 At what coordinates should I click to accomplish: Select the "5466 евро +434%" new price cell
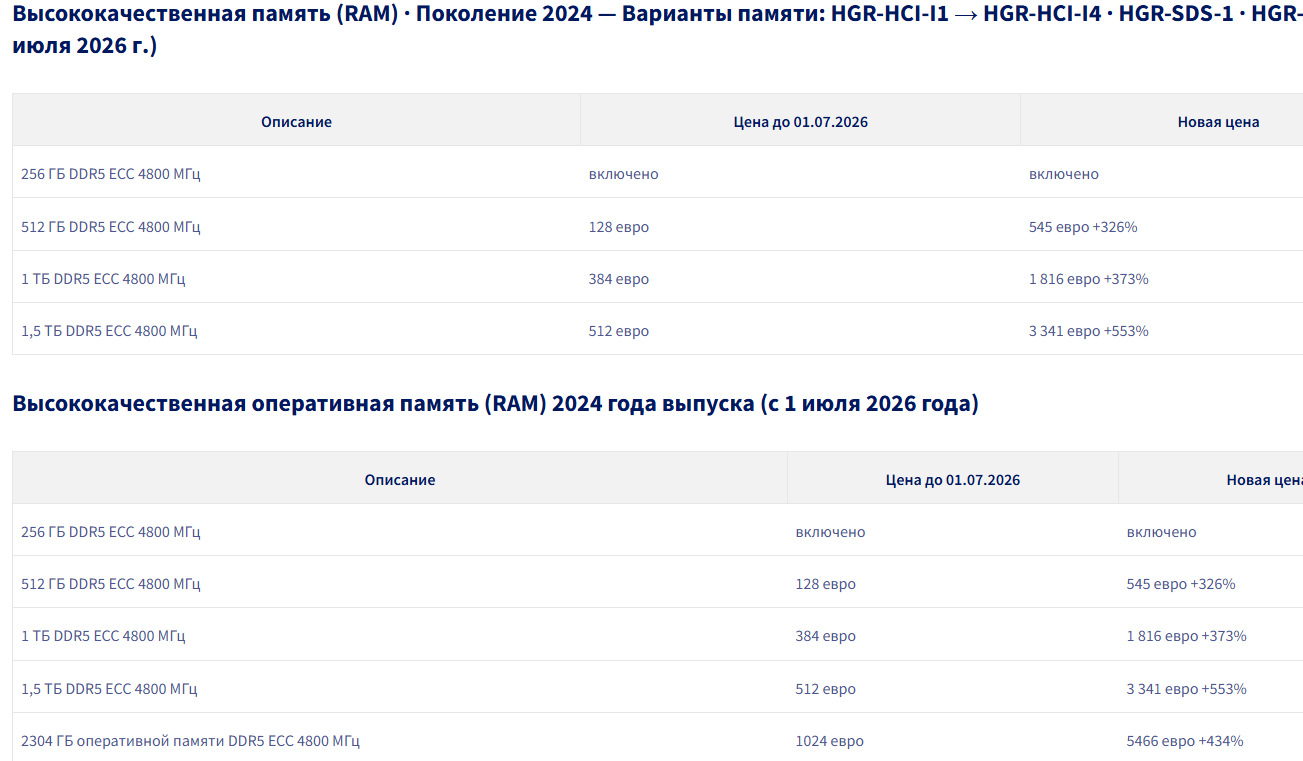(1185, 741)
